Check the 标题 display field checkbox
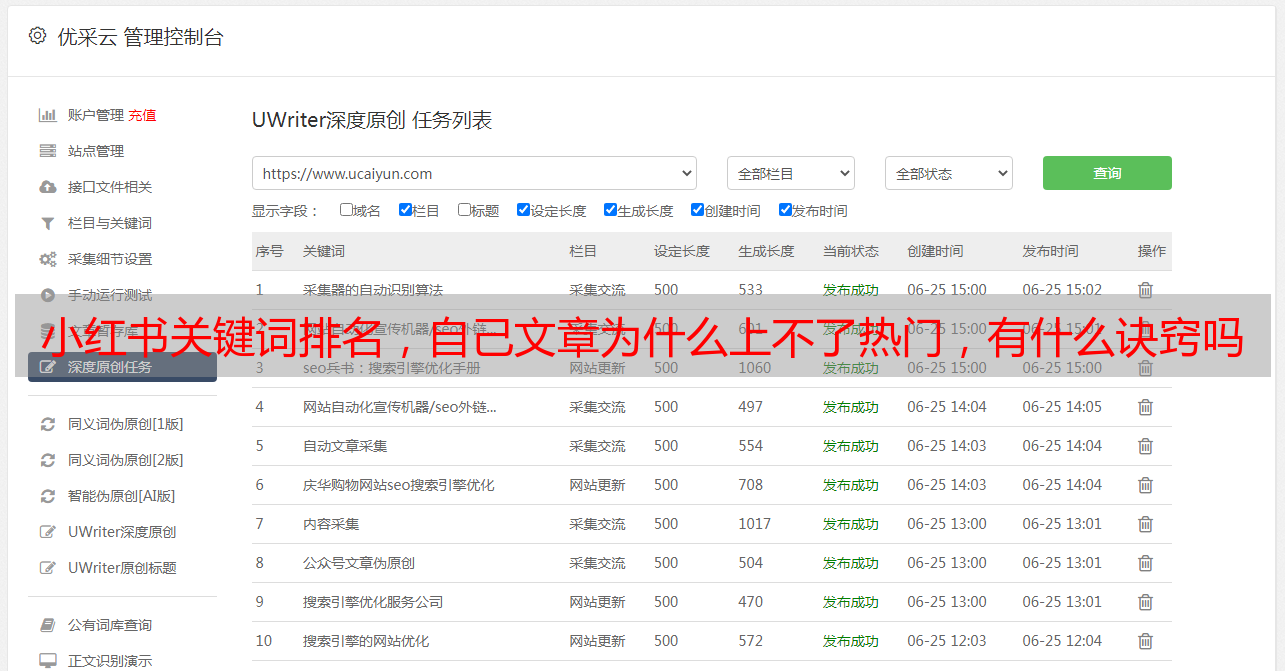The image size is (1285, 671). tap(464, 210)
